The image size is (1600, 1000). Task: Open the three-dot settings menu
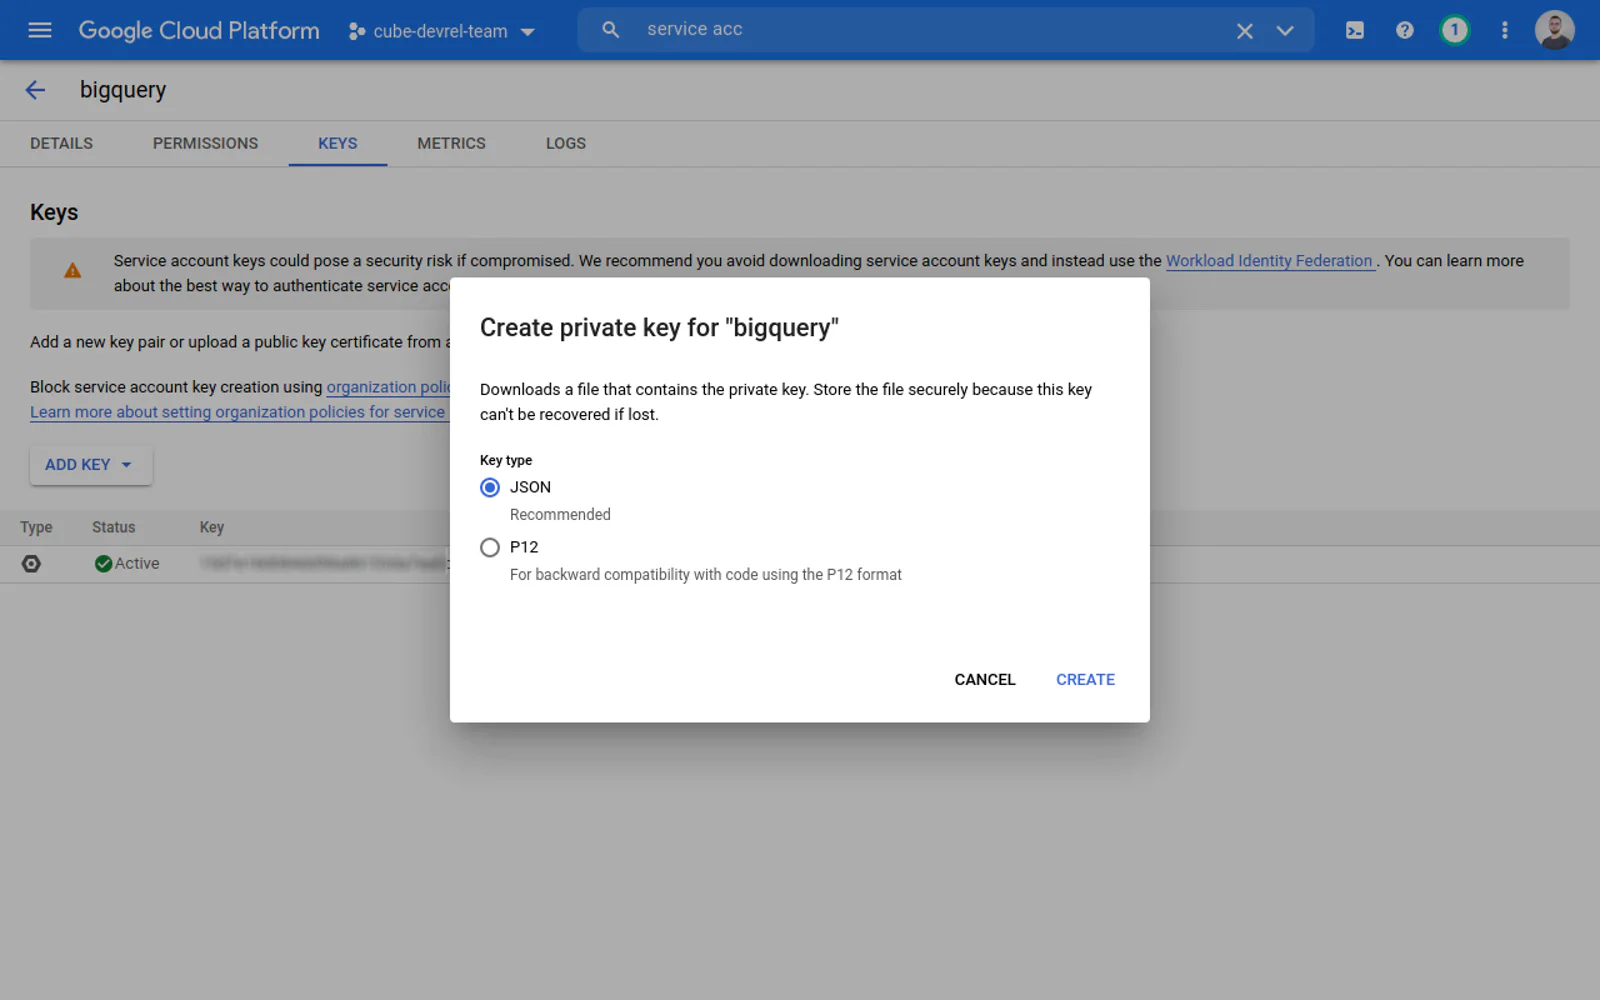1504,30
